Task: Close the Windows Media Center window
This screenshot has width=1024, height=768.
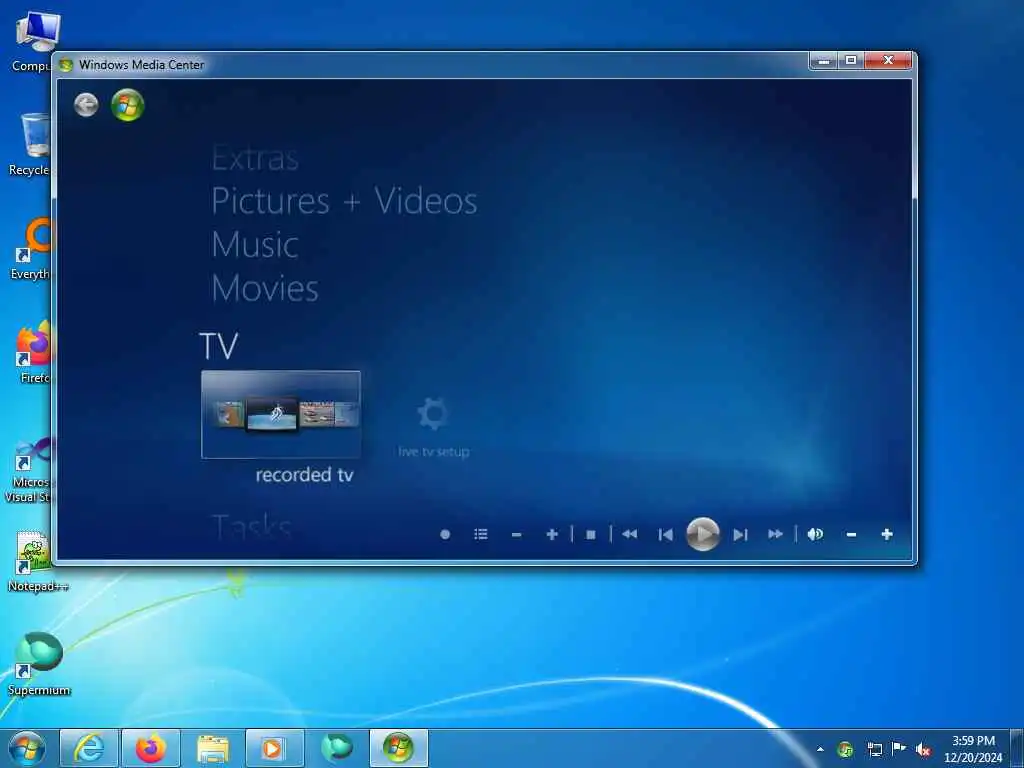Action: [888, 61]
